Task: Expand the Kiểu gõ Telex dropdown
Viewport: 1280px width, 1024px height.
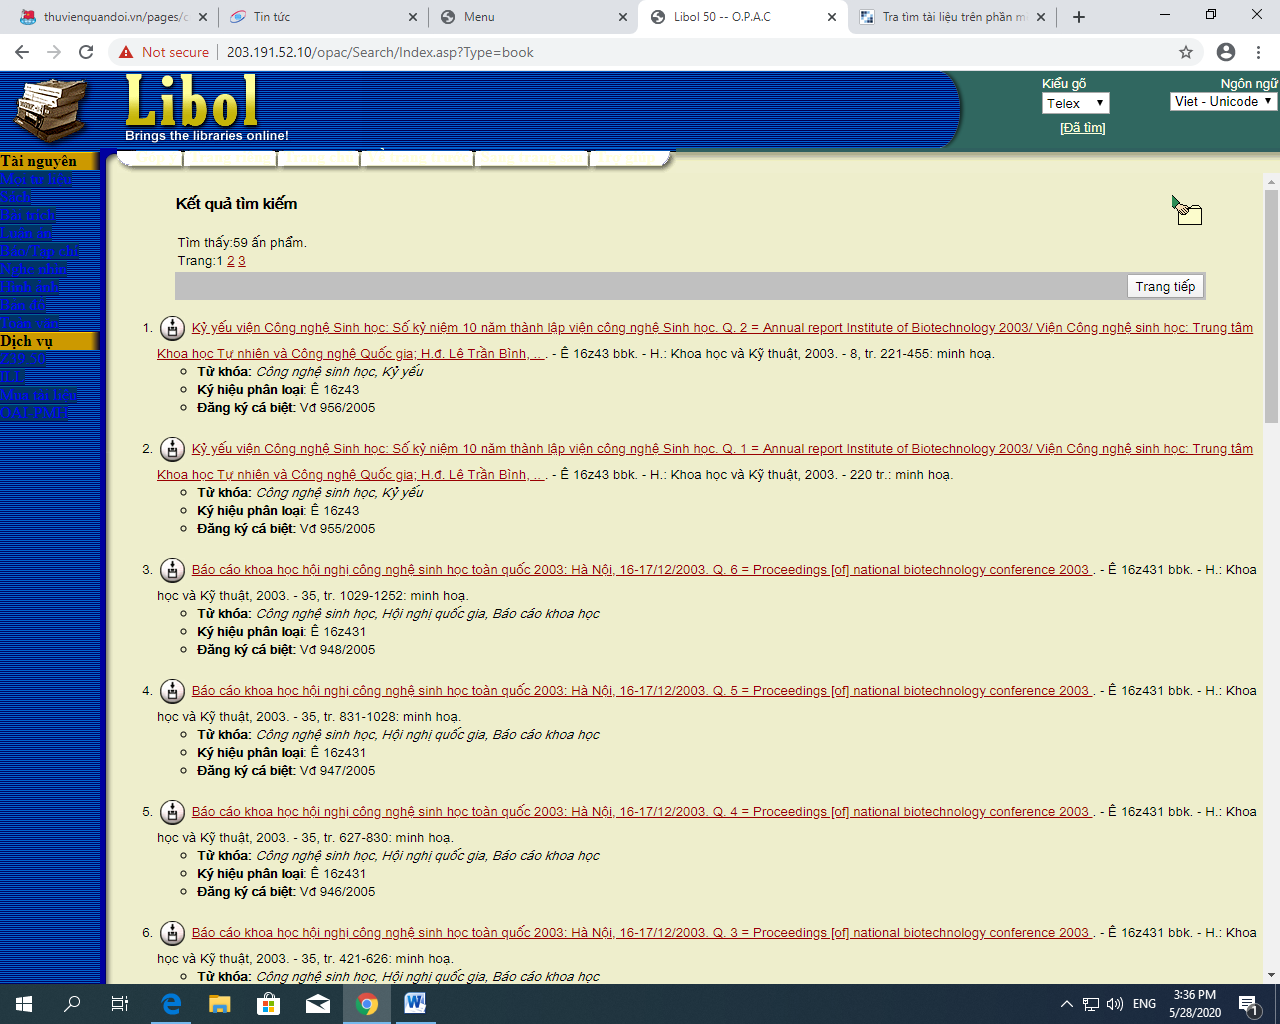Action: [x=1075, y=103]
